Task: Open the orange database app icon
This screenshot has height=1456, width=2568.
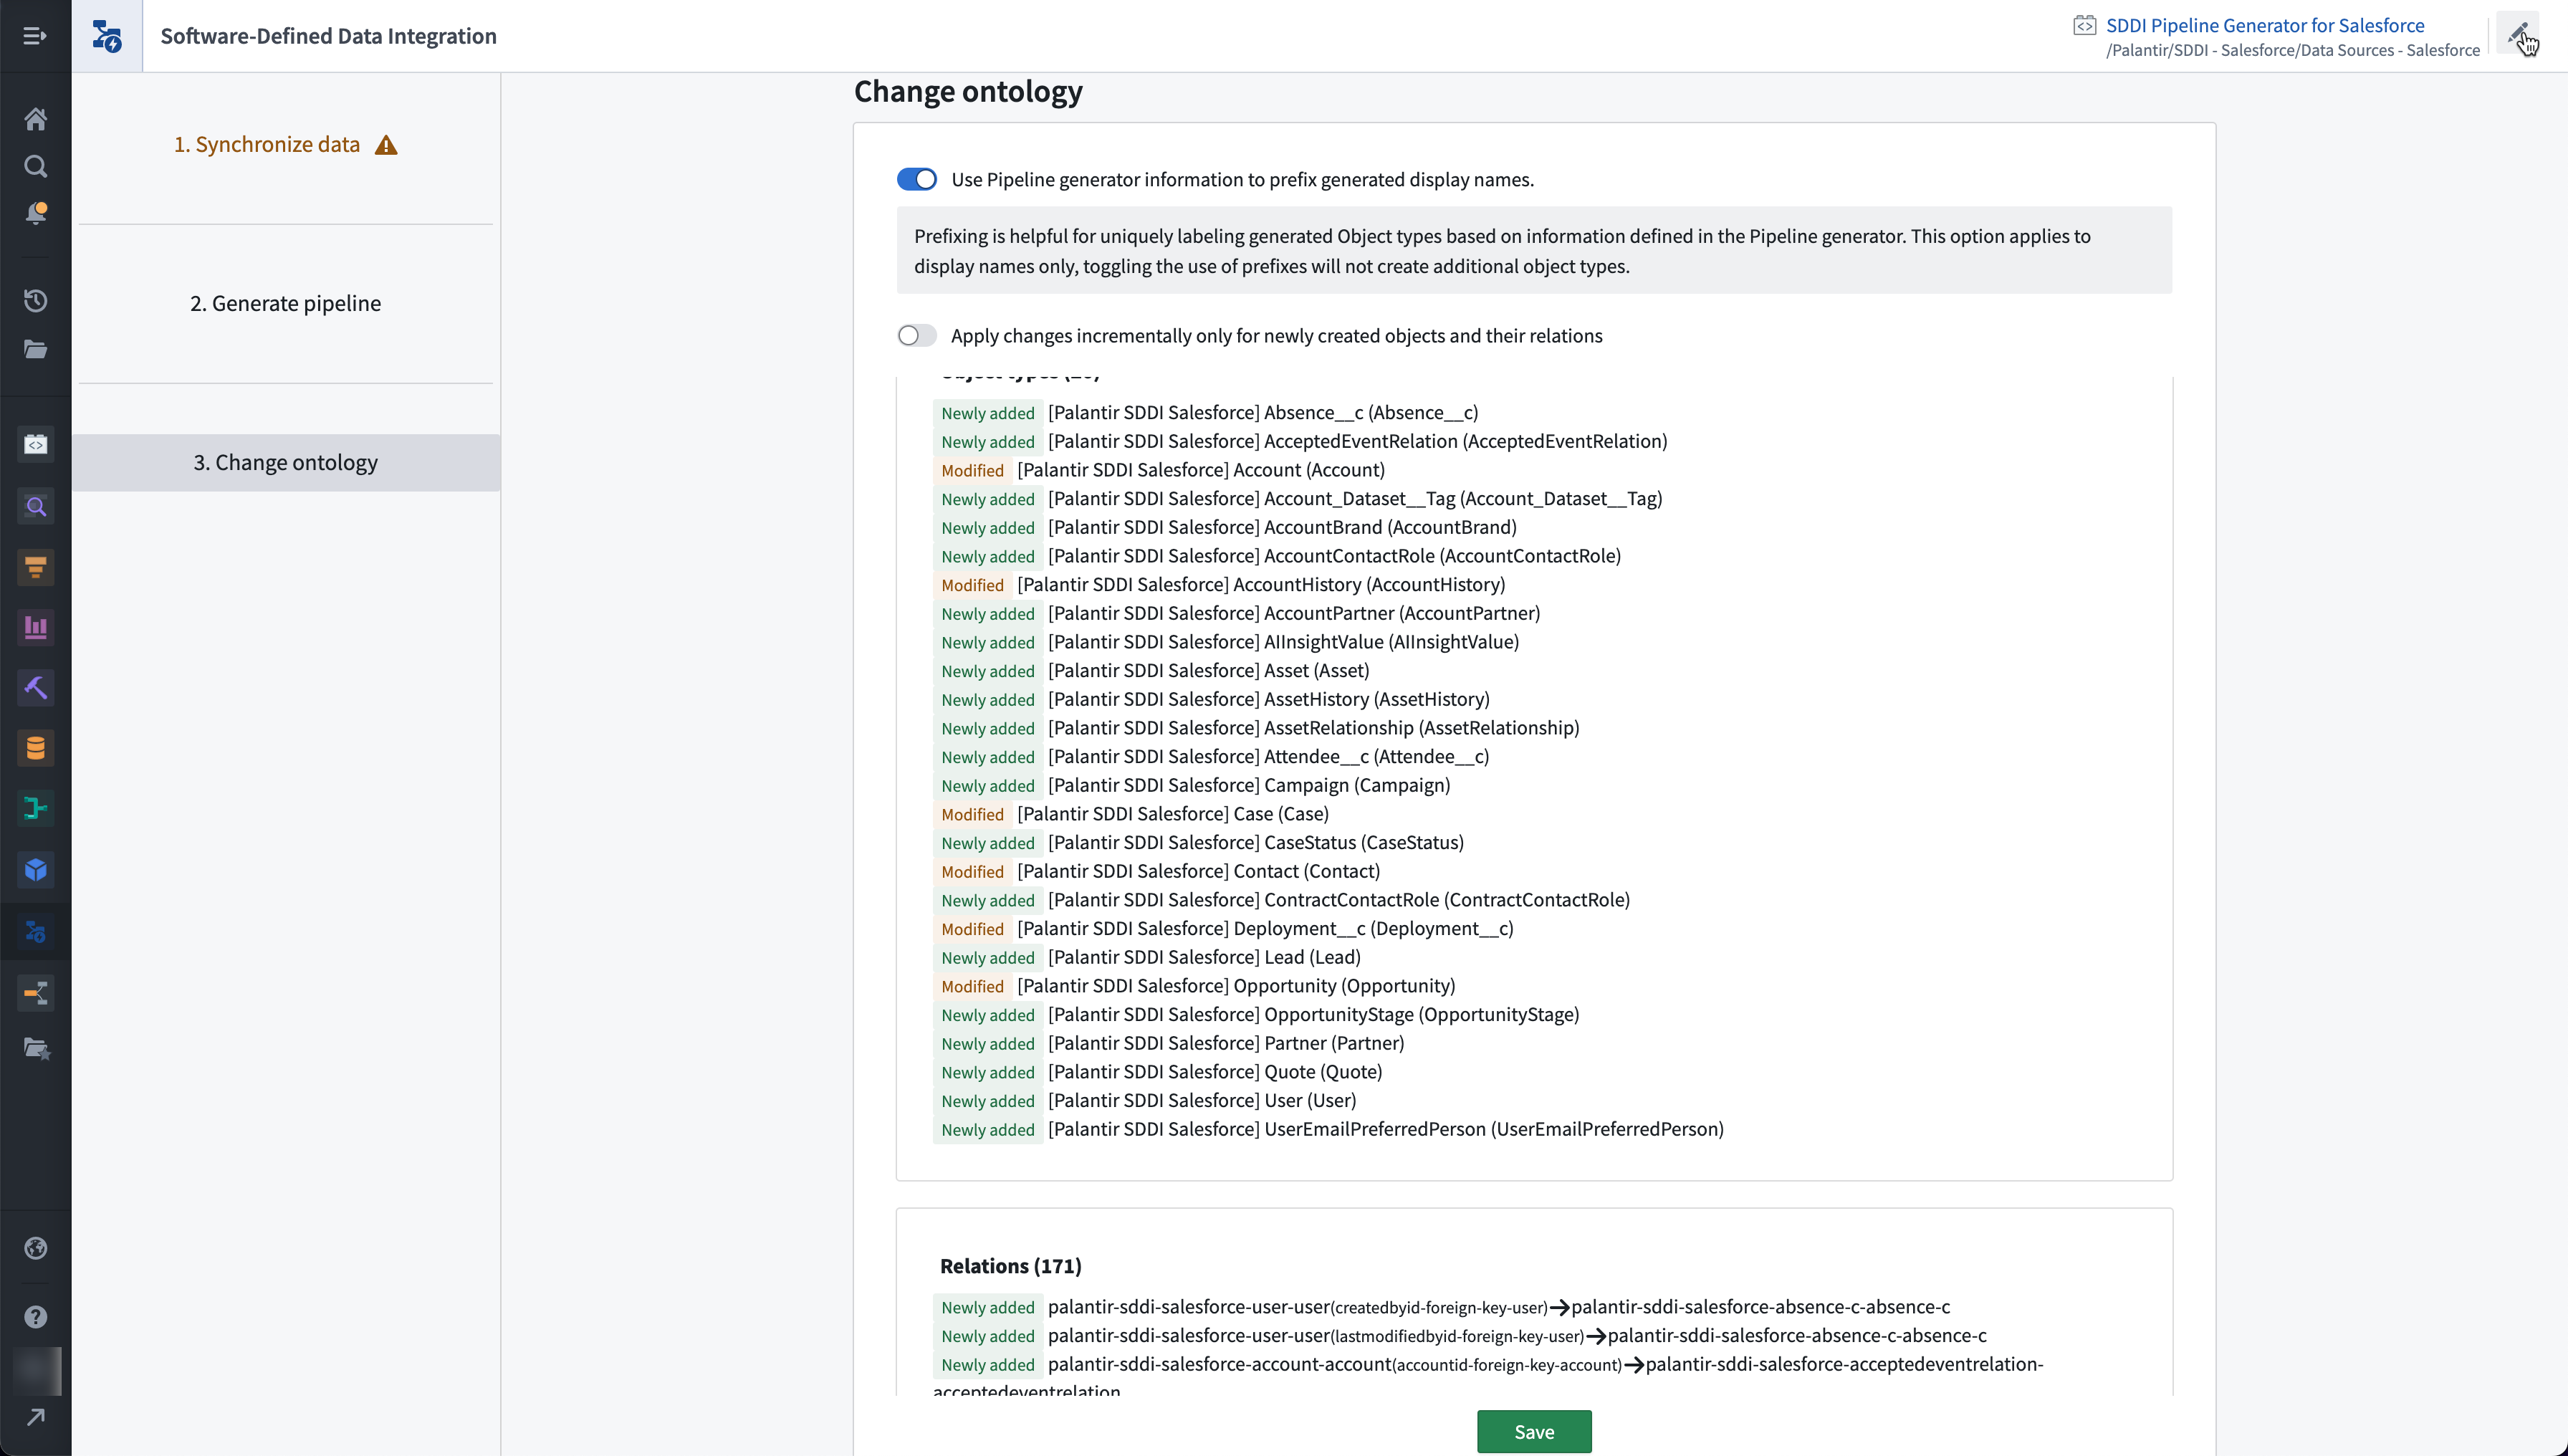Action: (35, 748)
